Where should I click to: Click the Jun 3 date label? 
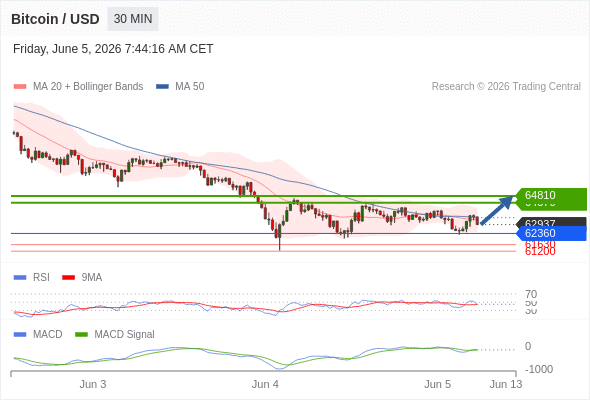point(93,384)
